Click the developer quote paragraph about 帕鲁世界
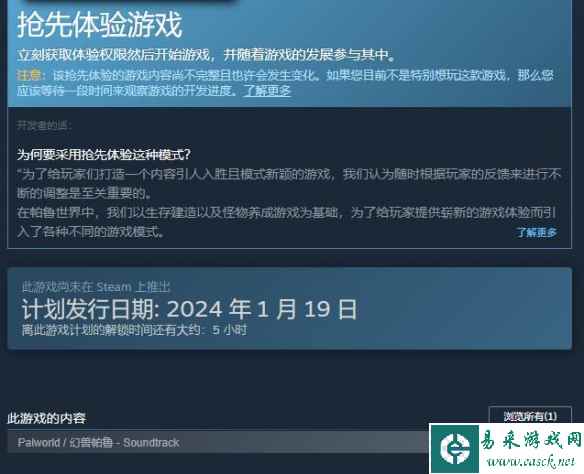Image resolution: width=584 pixels, height=474 pixels. tap(287, 222)
